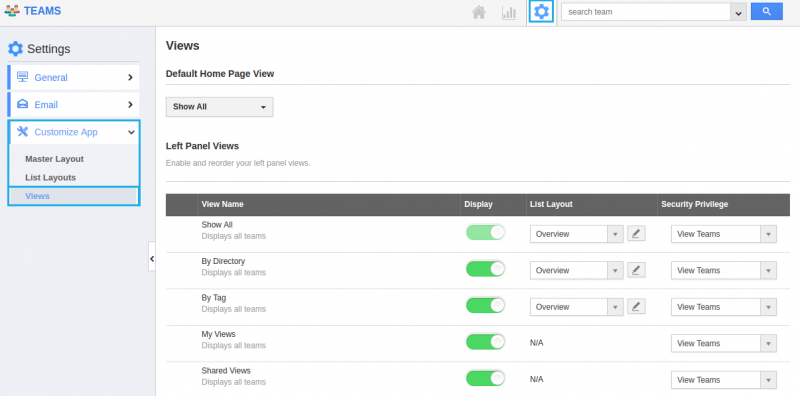The width and height of the screenshot is (800, 396).
Task: Disable the By Tag display switch
Action: (485, 306)
